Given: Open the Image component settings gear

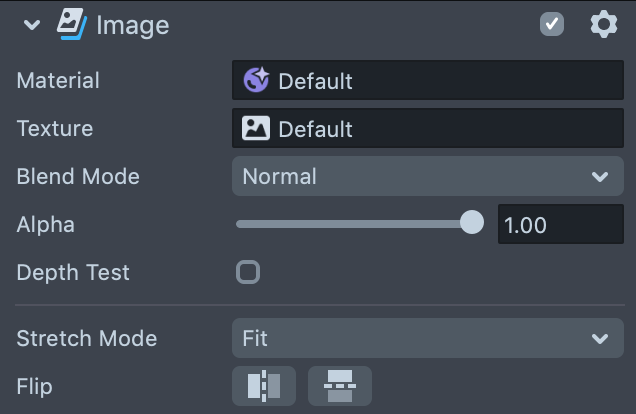Looking at the screenshot, I should (x=603, y=25).
